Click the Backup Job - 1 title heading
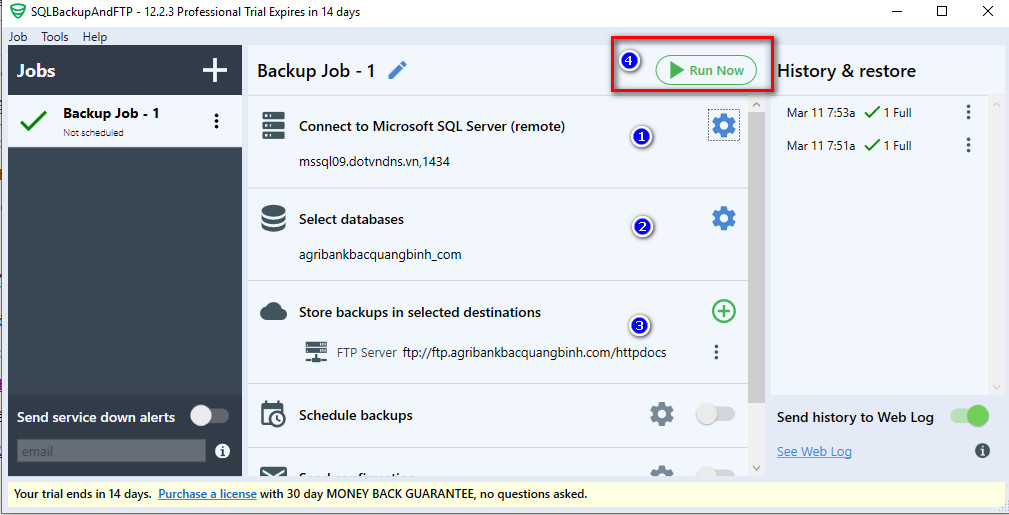 pos(316,71)
